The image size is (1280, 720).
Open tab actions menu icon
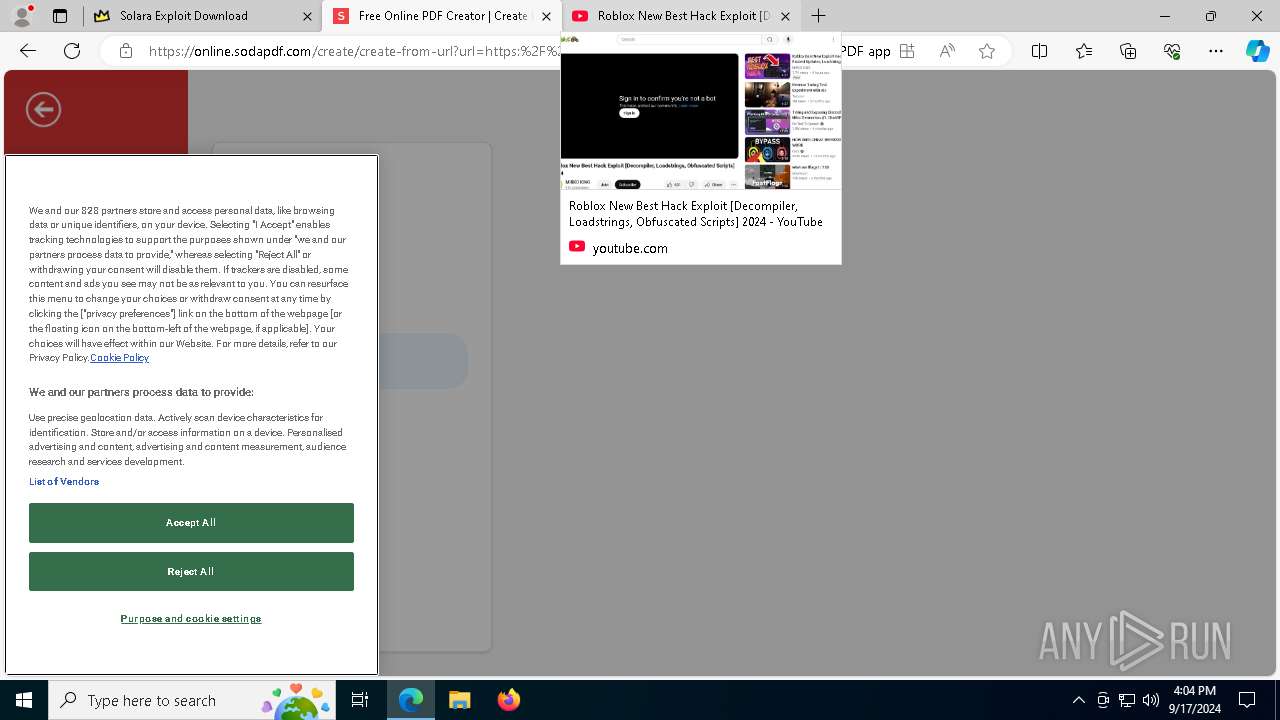tap(60, 16)
